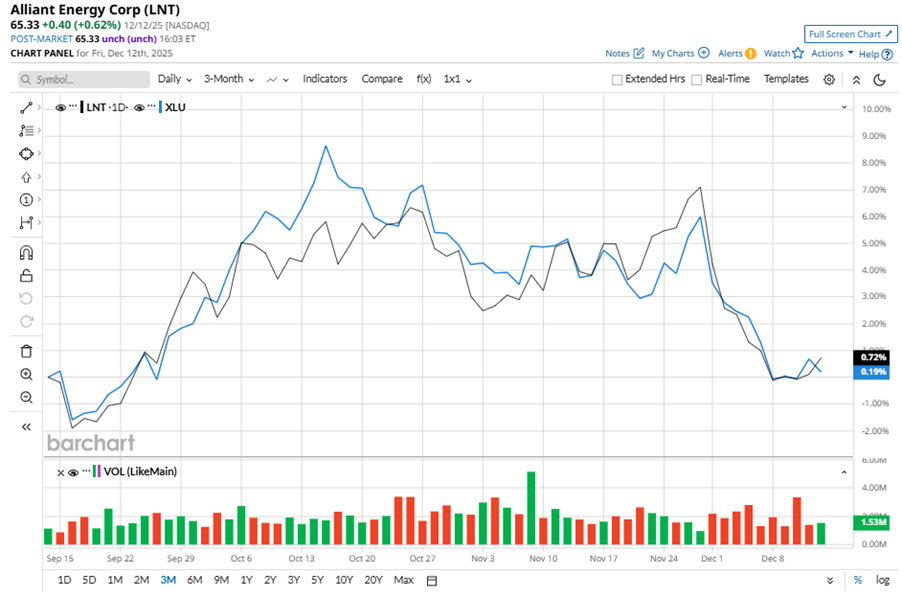This screenshot has width=902, height=597.
Task: Redo the last chart action
Action: point(26,322)
